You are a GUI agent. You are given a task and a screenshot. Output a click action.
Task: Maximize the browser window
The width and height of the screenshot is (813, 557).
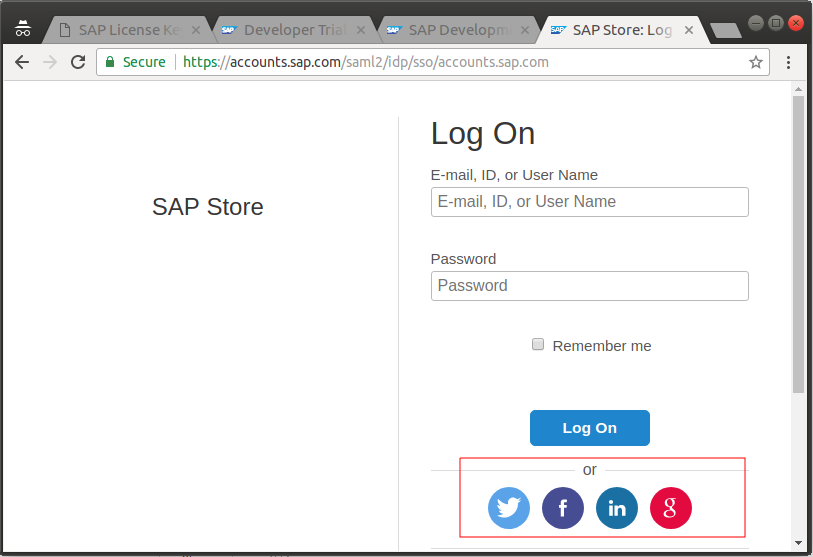[x=776, y=23]
